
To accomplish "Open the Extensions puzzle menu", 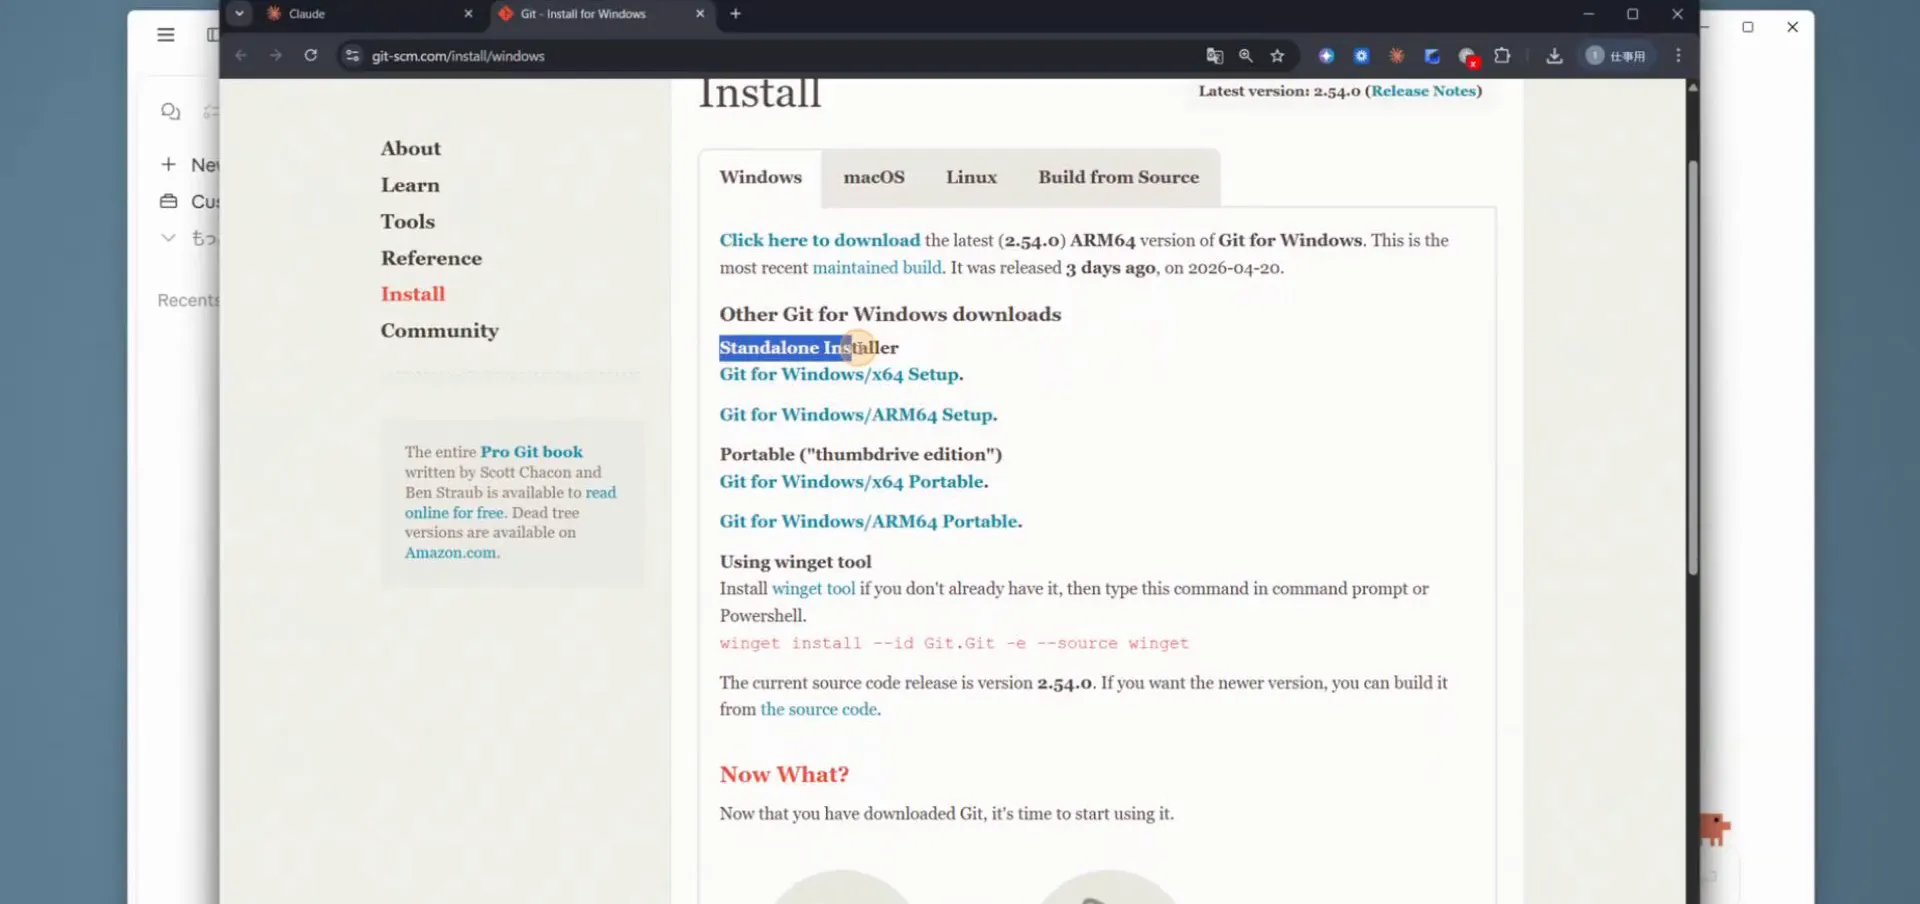I will click(x=1502, y=56).
